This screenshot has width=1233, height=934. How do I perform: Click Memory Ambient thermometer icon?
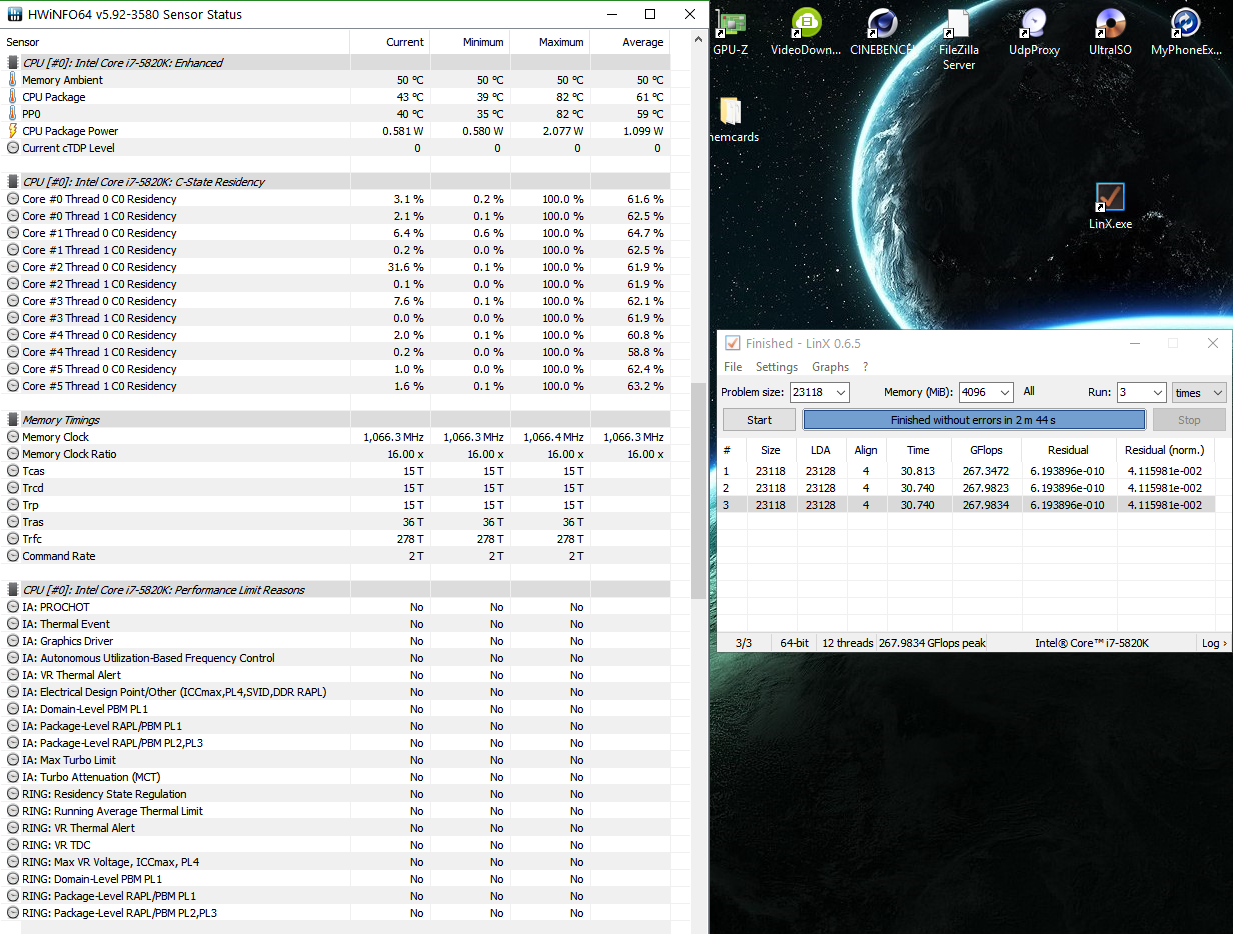coord(13,80)
